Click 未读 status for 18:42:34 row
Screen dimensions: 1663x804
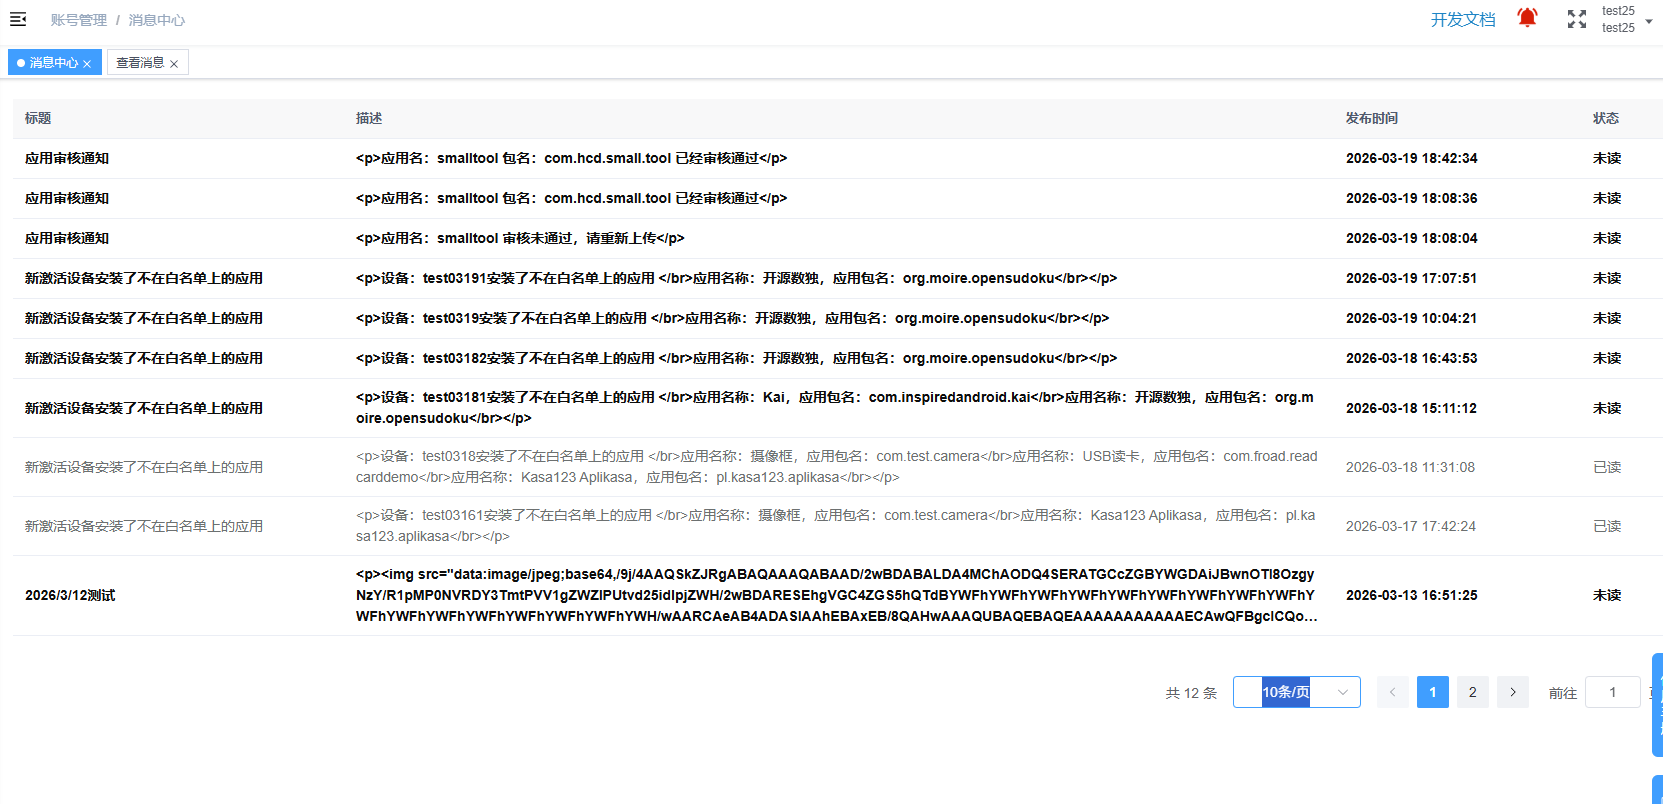point(1607,158)
